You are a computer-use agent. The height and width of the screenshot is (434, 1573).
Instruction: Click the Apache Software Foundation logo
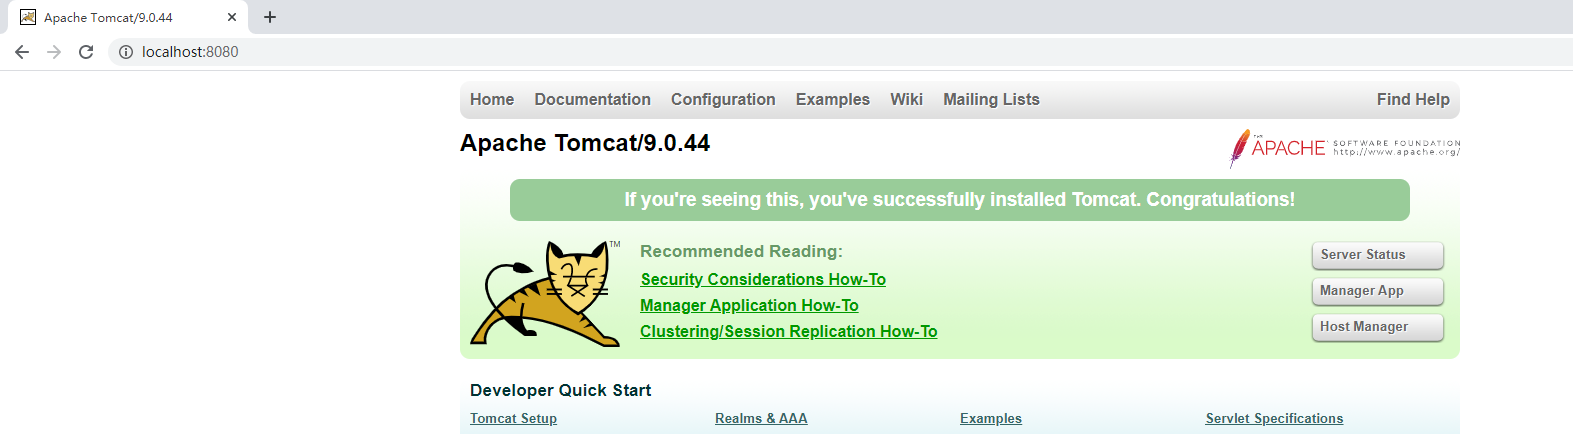click(1344, 148)
